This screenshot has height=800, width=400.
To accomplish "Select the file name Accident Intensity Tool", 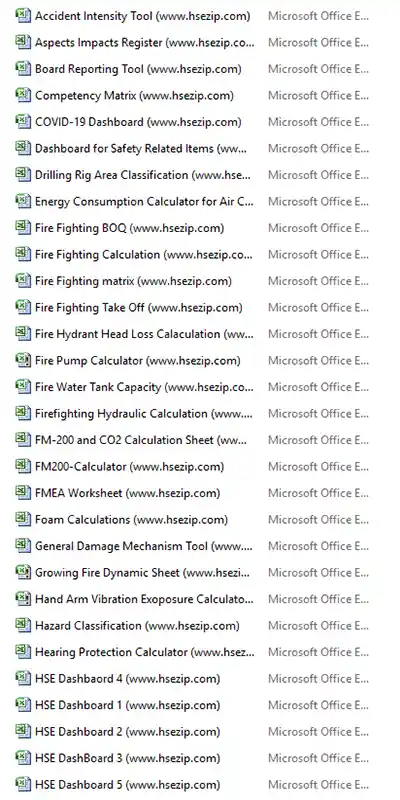I will click(142, 16).
